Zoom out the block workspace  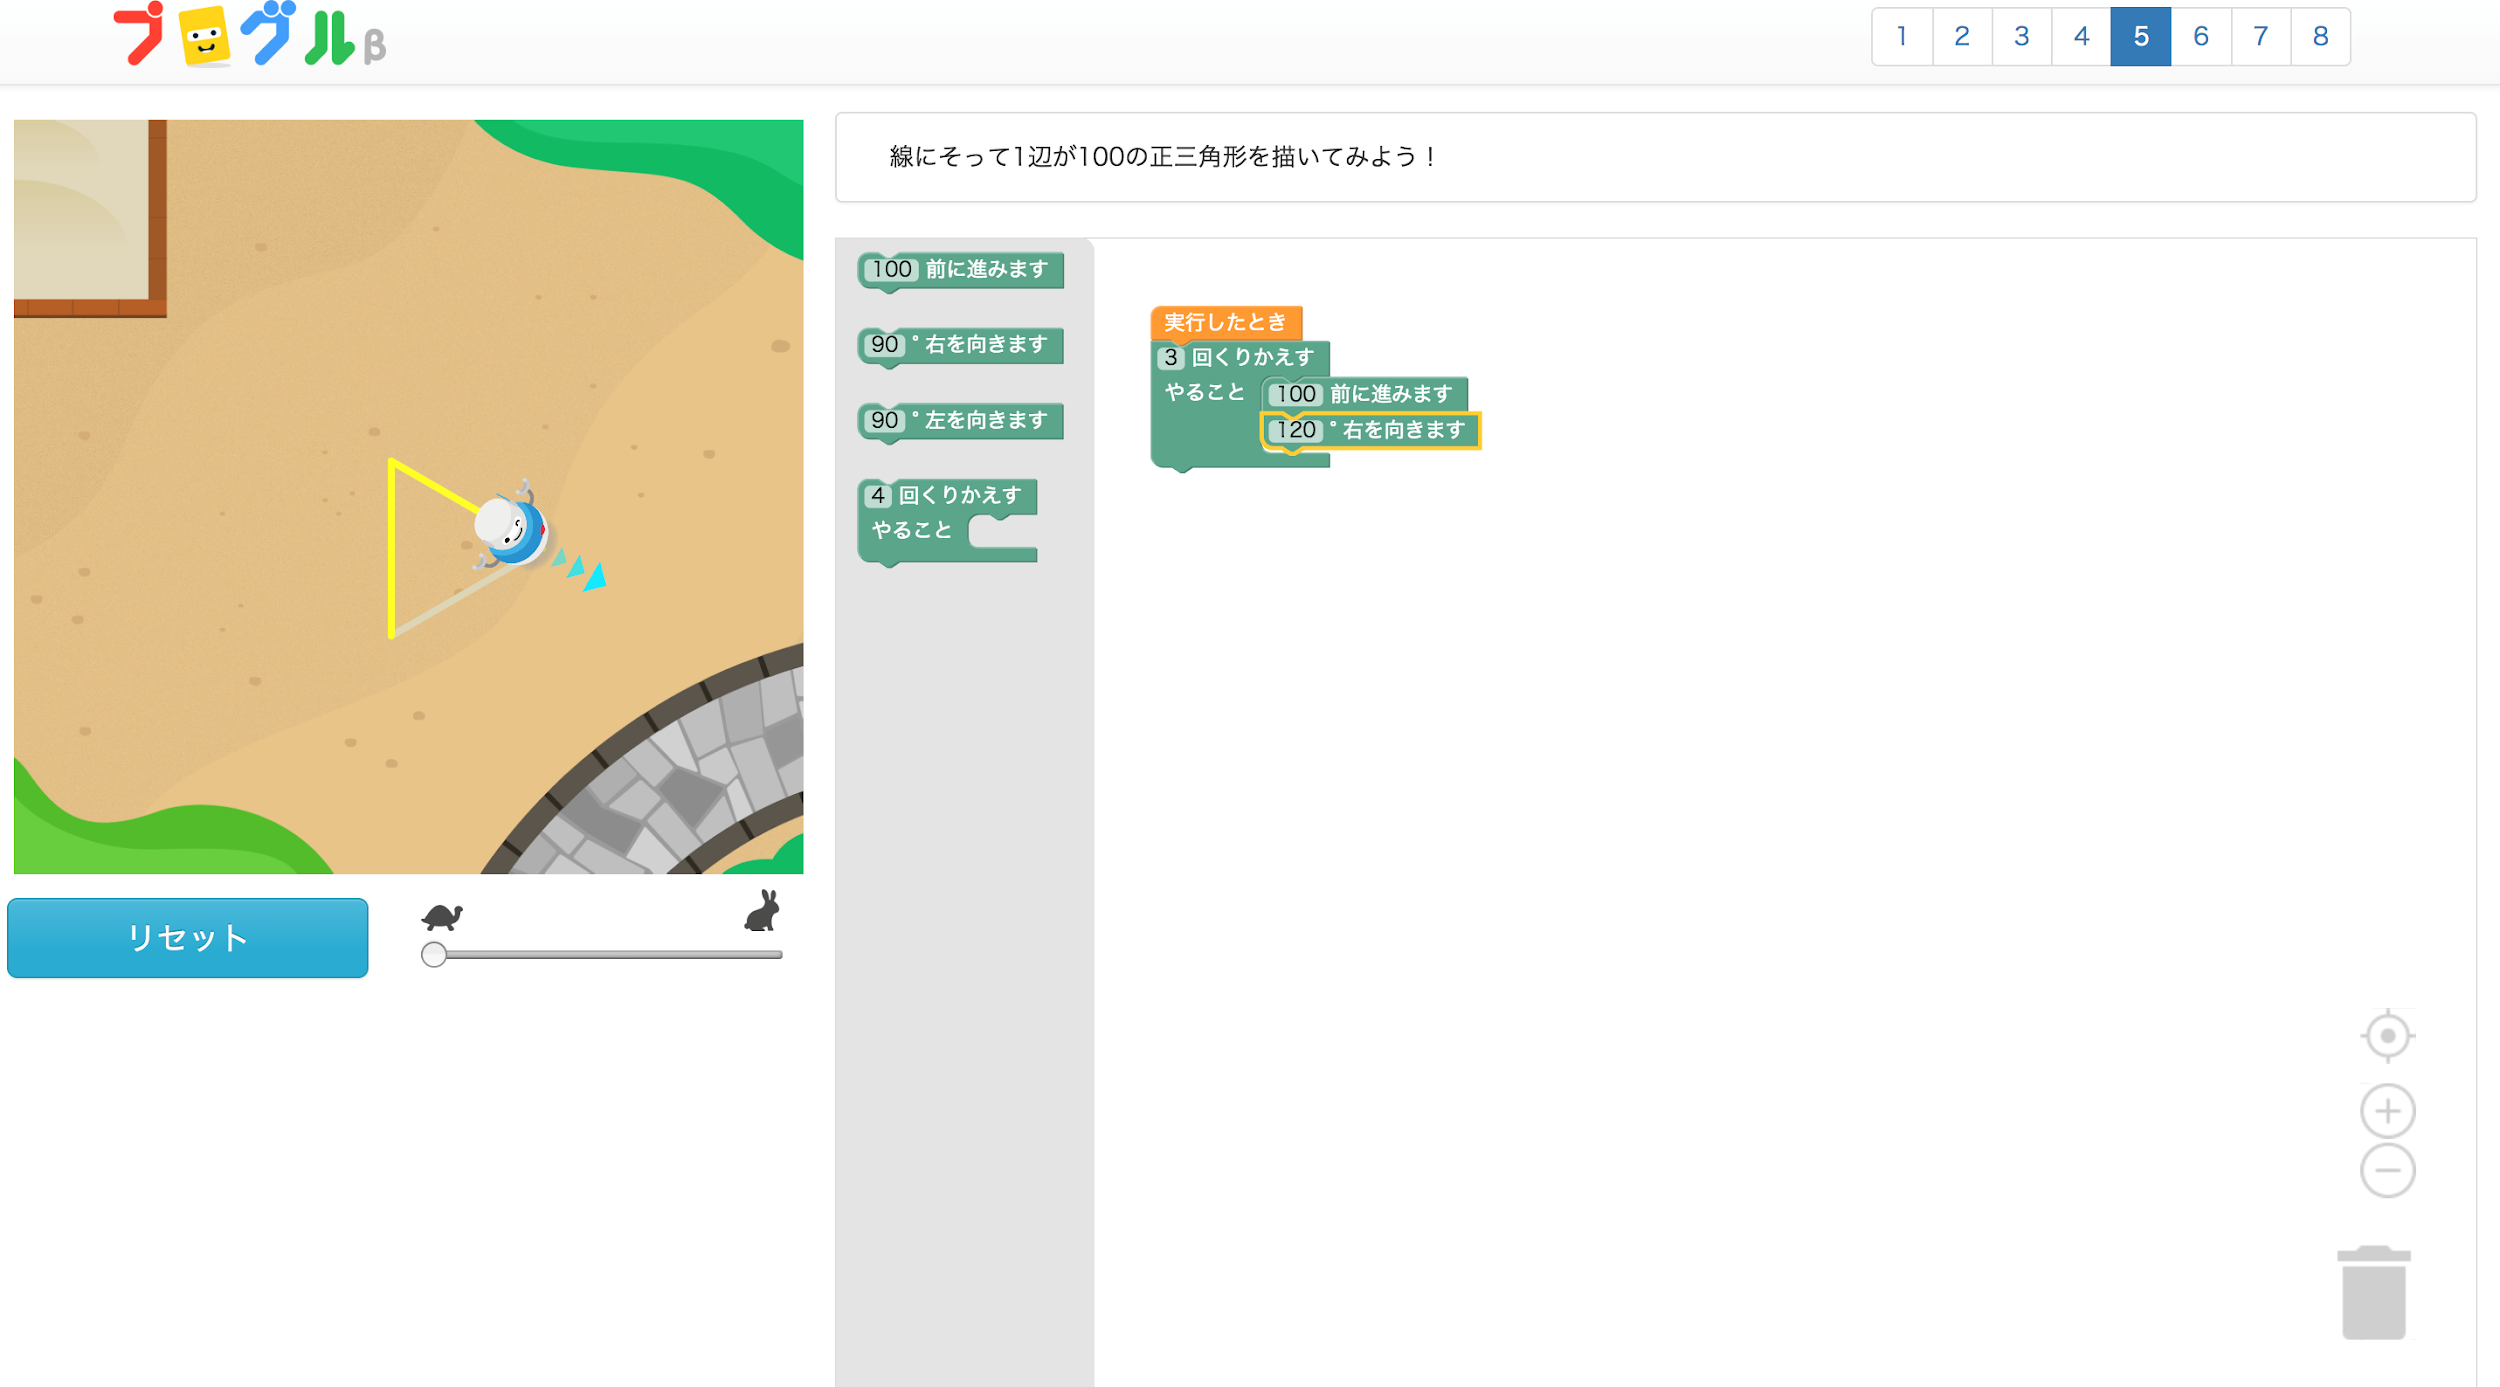coord(2387,1170)
